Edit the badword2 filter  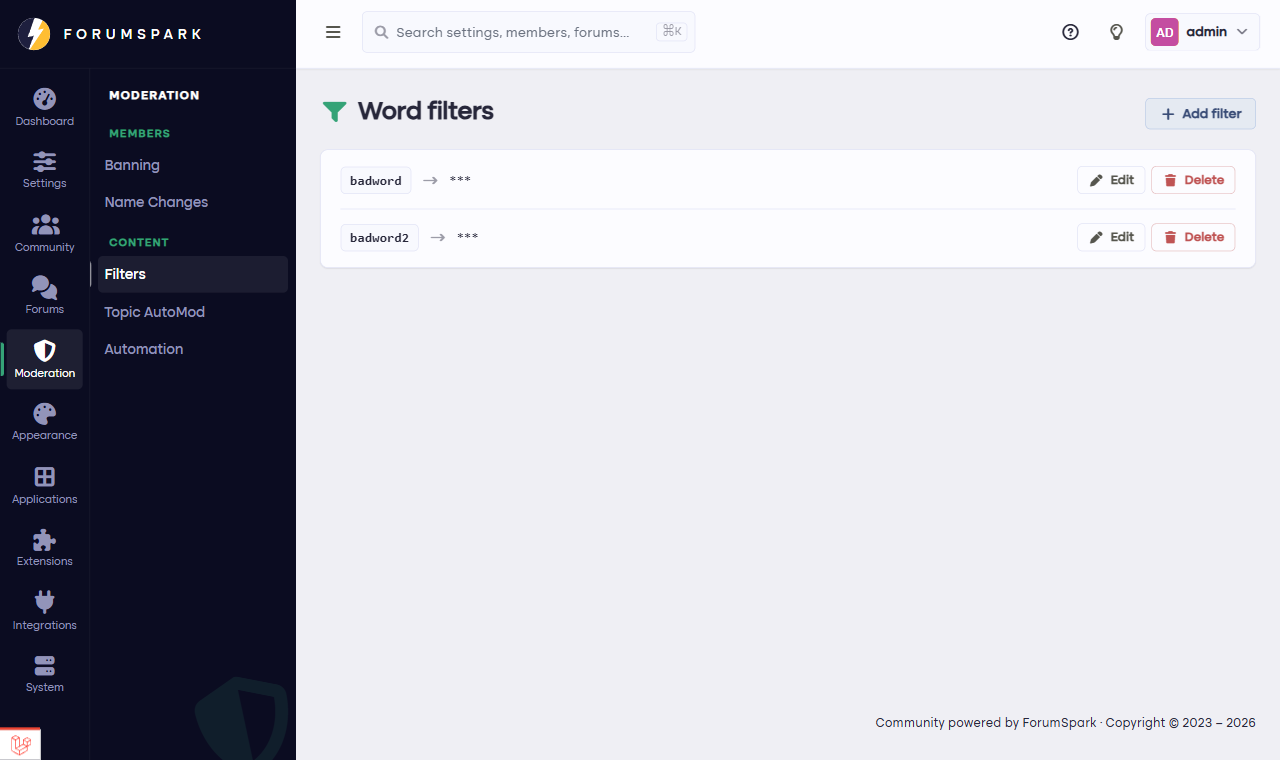pos(1111,237)
